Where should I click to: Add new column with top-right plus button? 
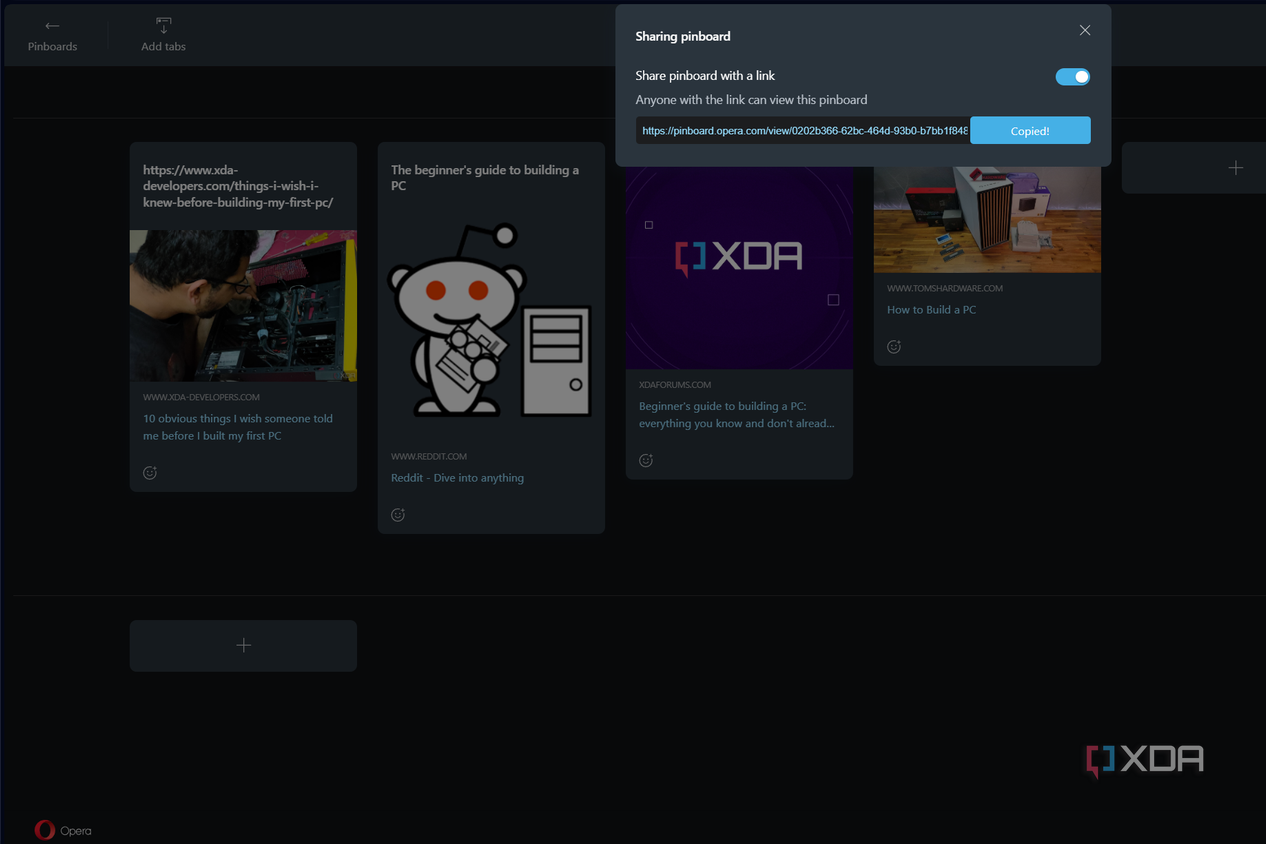[1193, 168]
